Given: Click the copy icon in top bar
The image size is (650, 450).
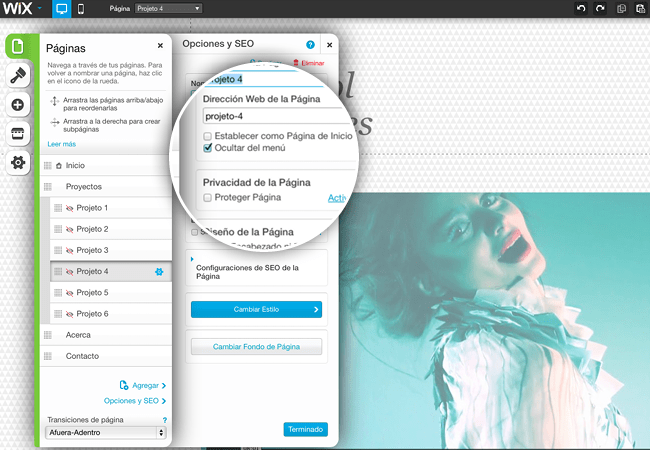Looking at the screenshot, I should [621, 9].
